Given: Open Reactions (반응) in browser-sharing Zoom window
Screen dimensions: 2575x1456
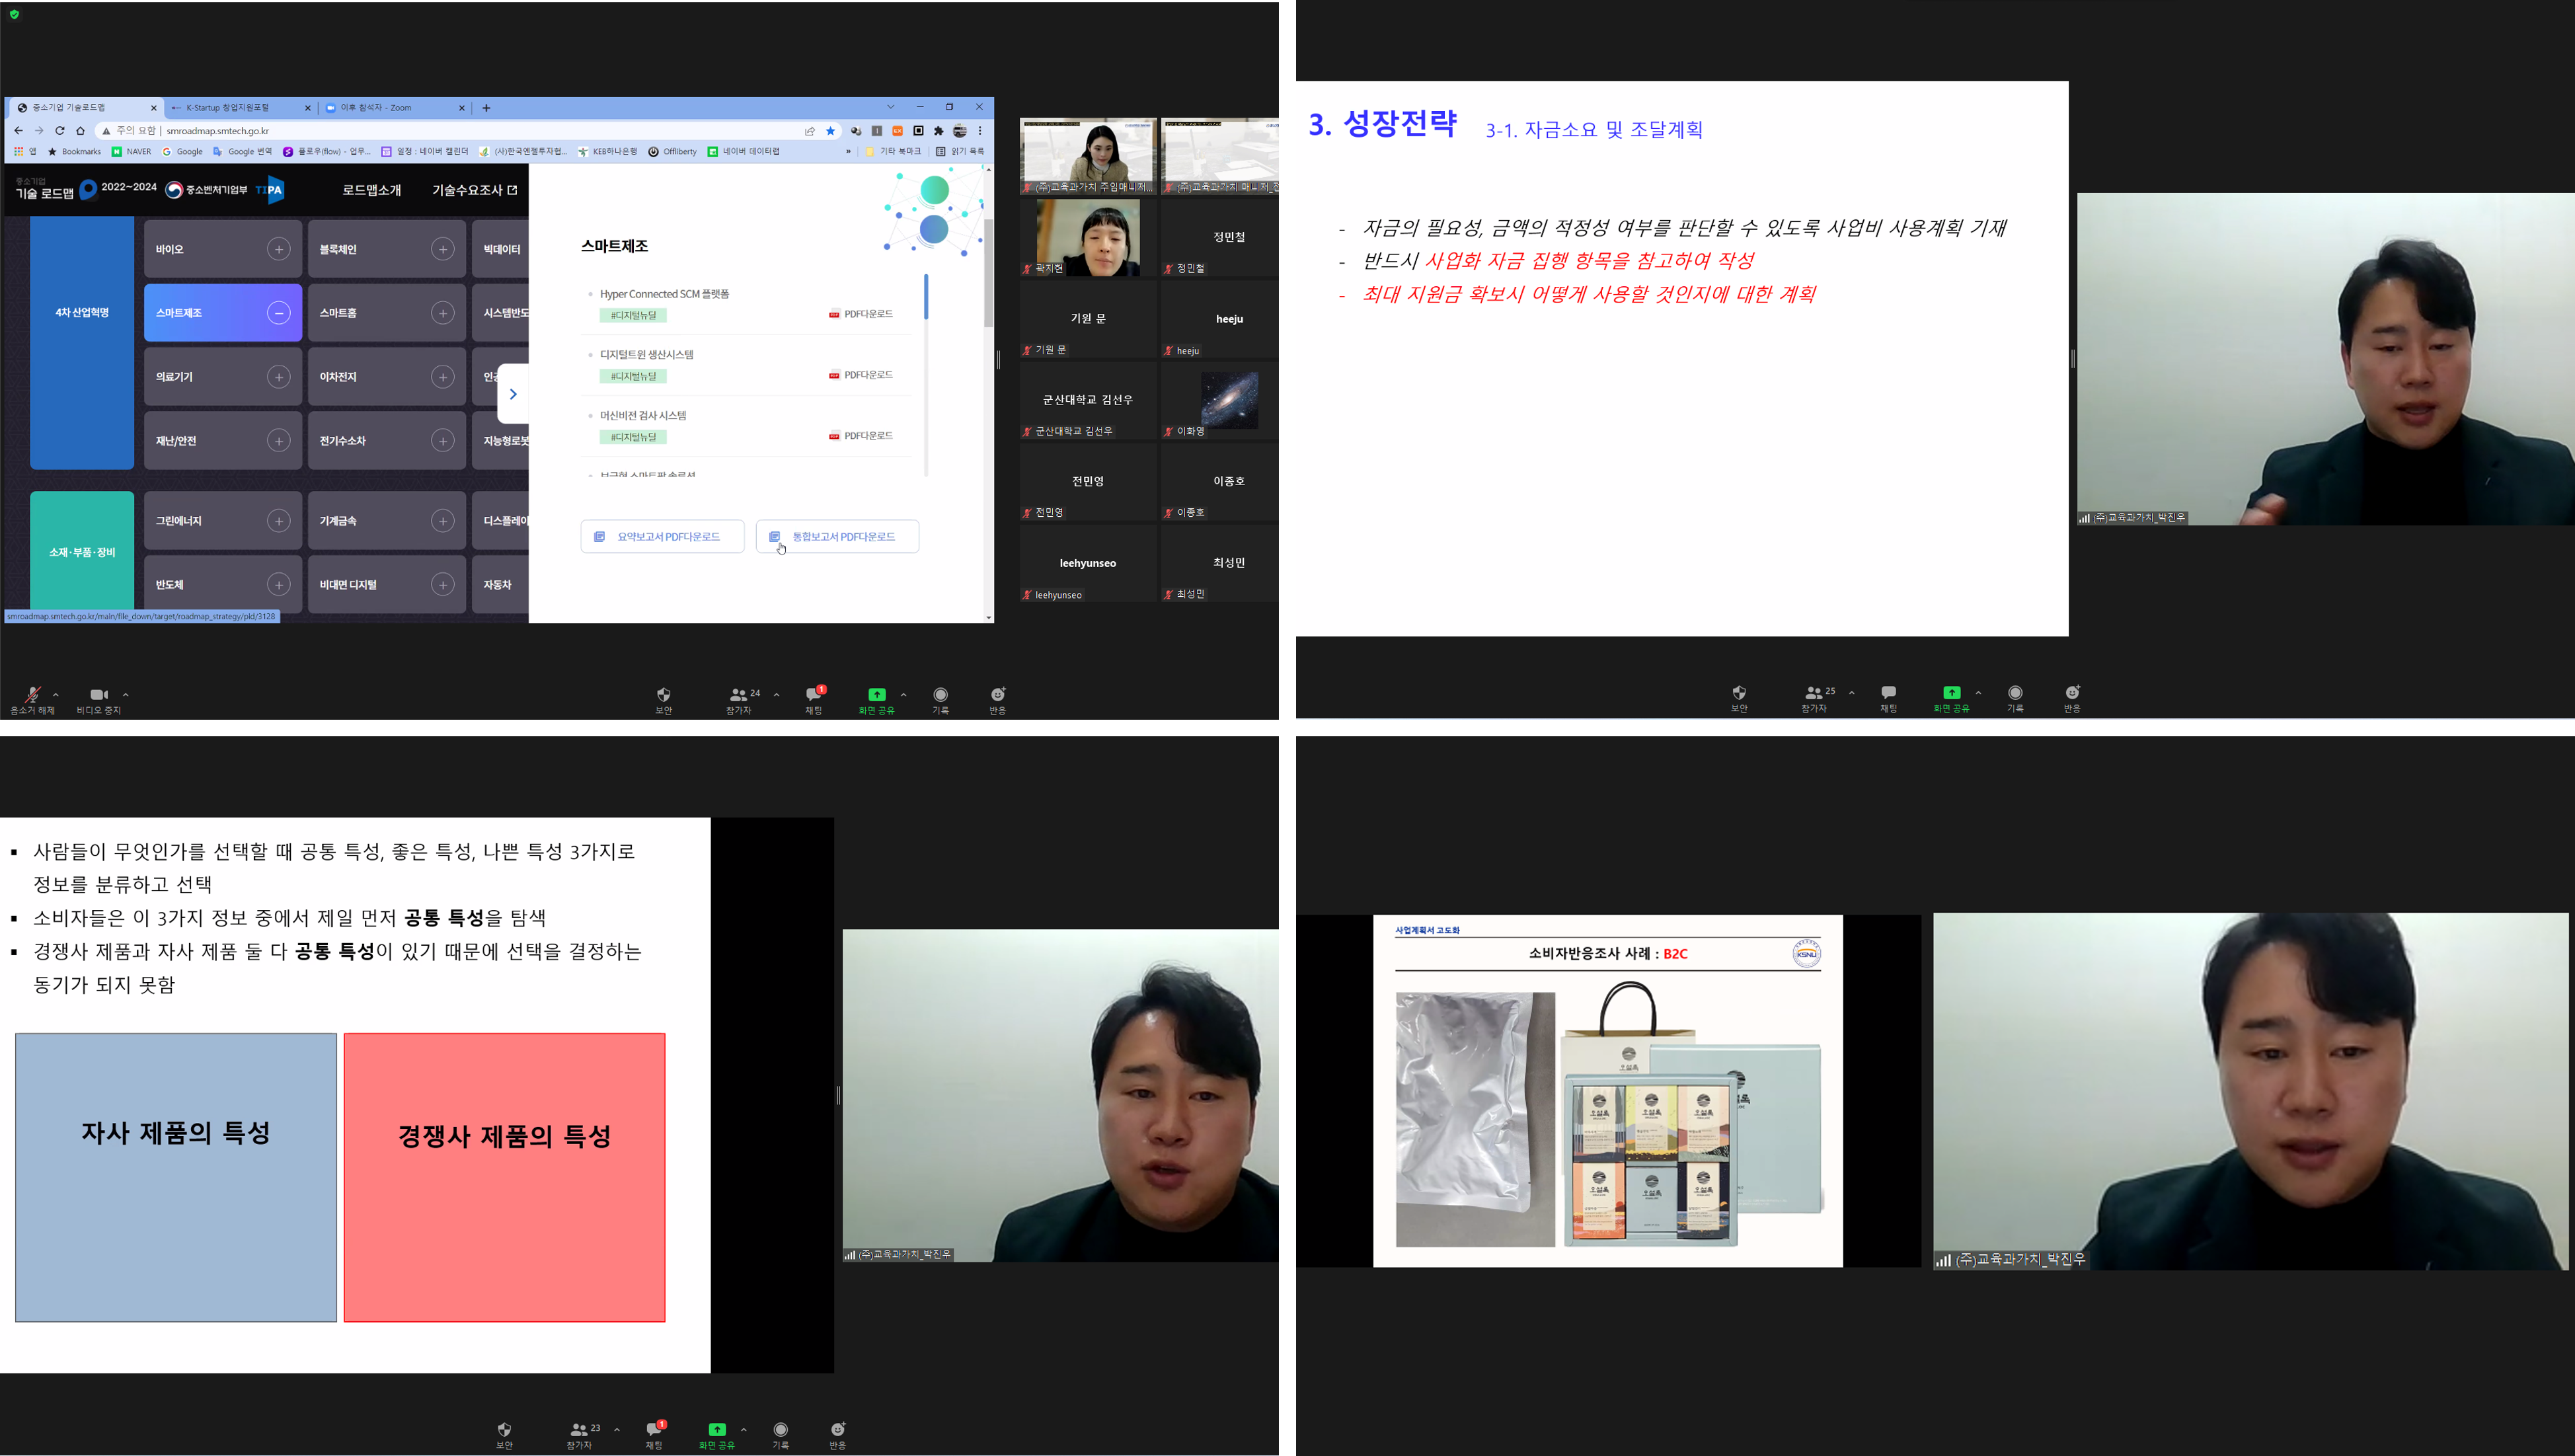Looking at the screenshot, I should pos(997,700).
